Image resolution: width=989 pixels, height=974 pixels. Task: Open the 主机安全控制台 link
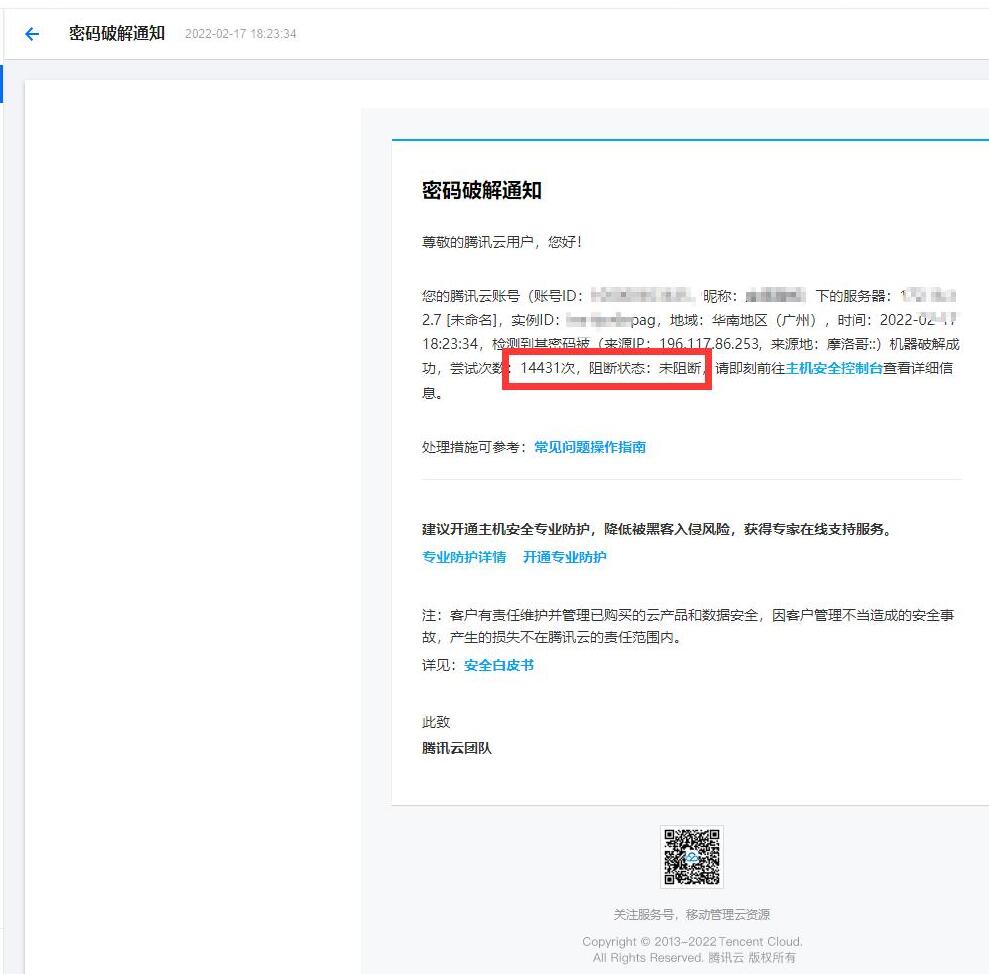click(x=833, y=368)
